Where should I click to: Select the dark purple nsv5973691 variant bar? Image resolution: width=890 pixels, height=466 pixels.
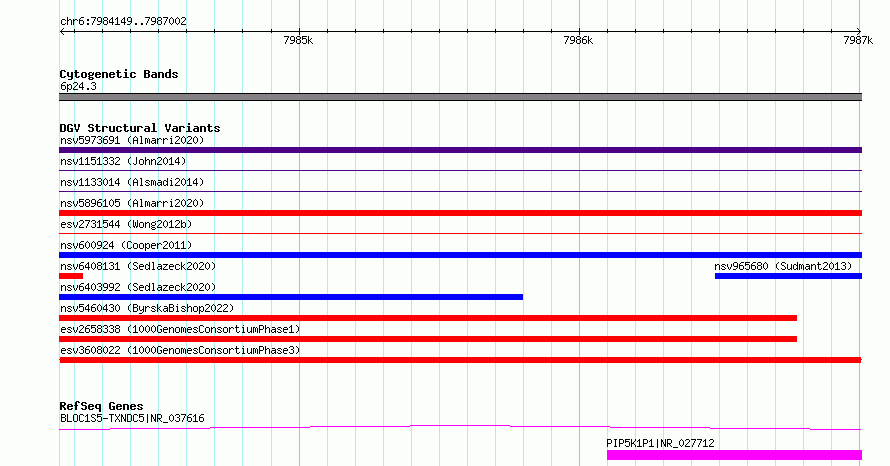[x=460, y=150]
